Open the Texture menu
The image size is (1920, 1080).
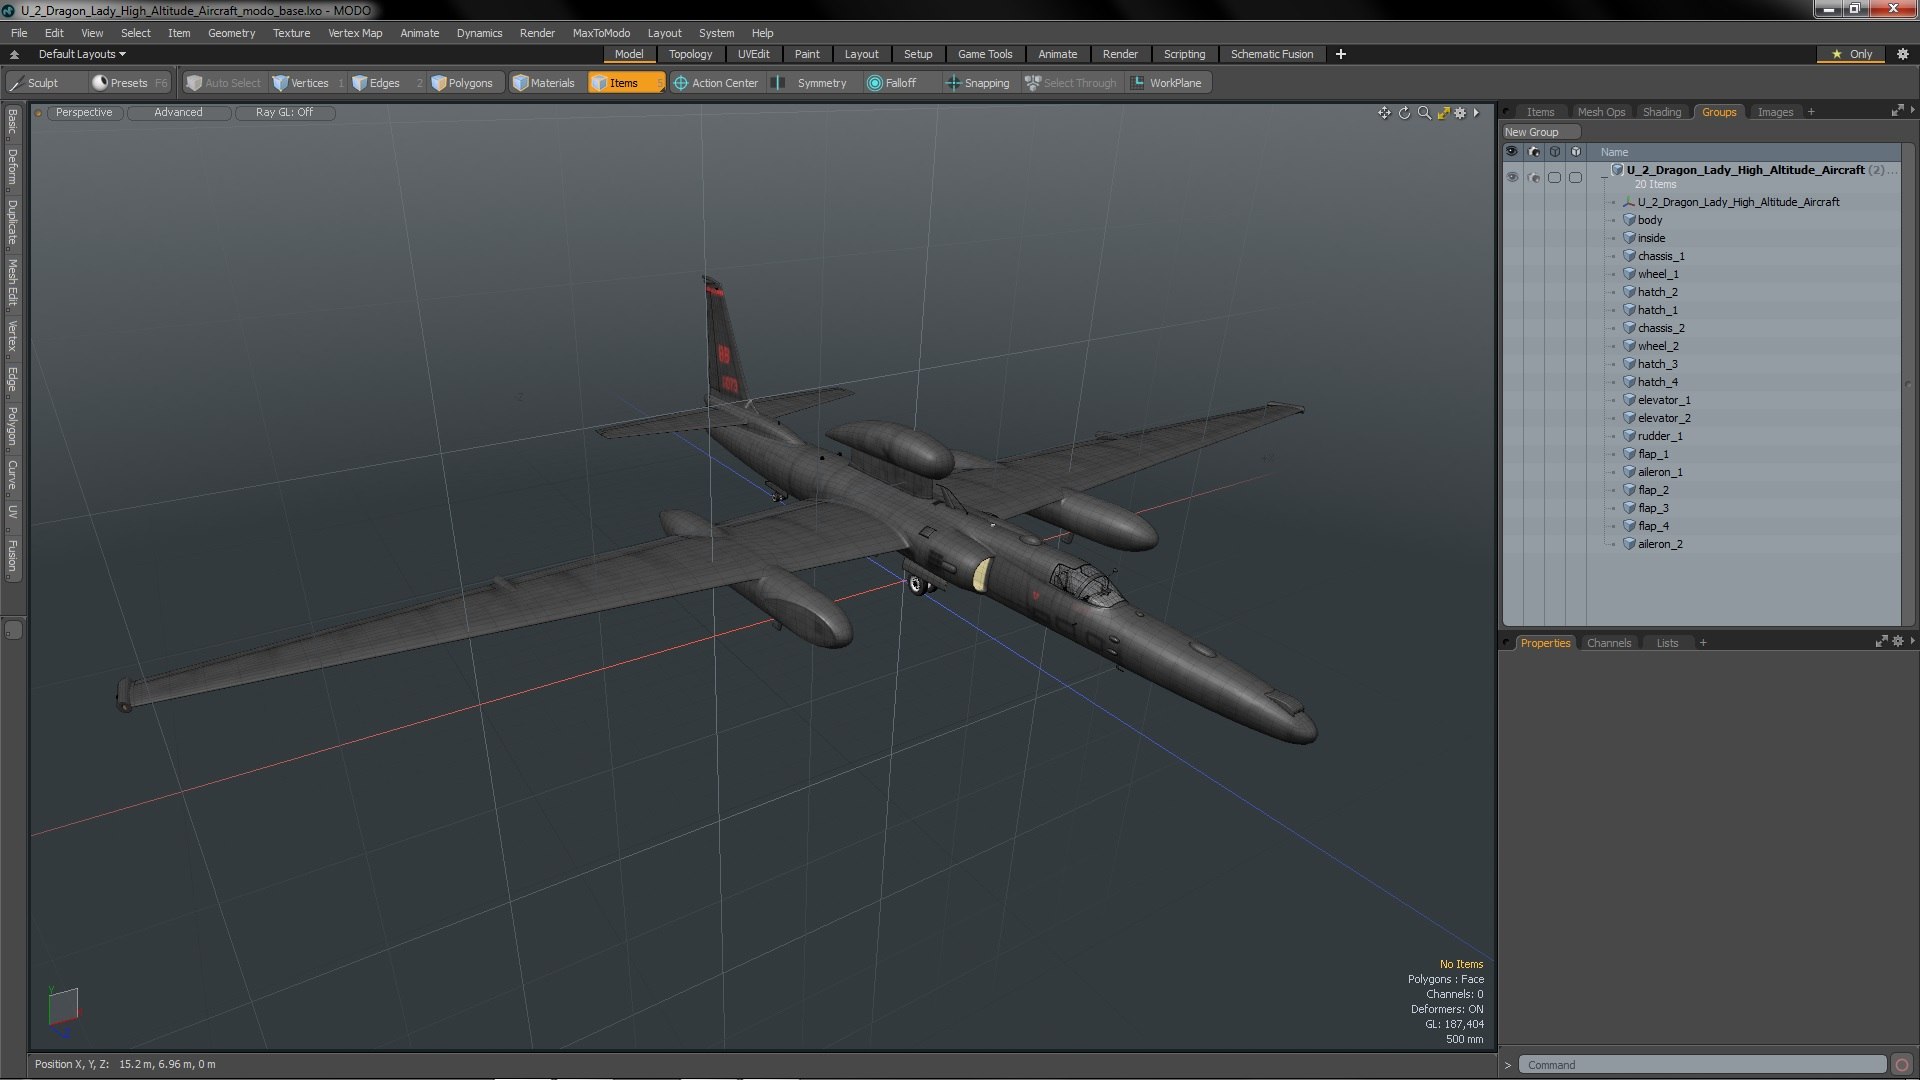pyautogui.click(x=291, y=33)
